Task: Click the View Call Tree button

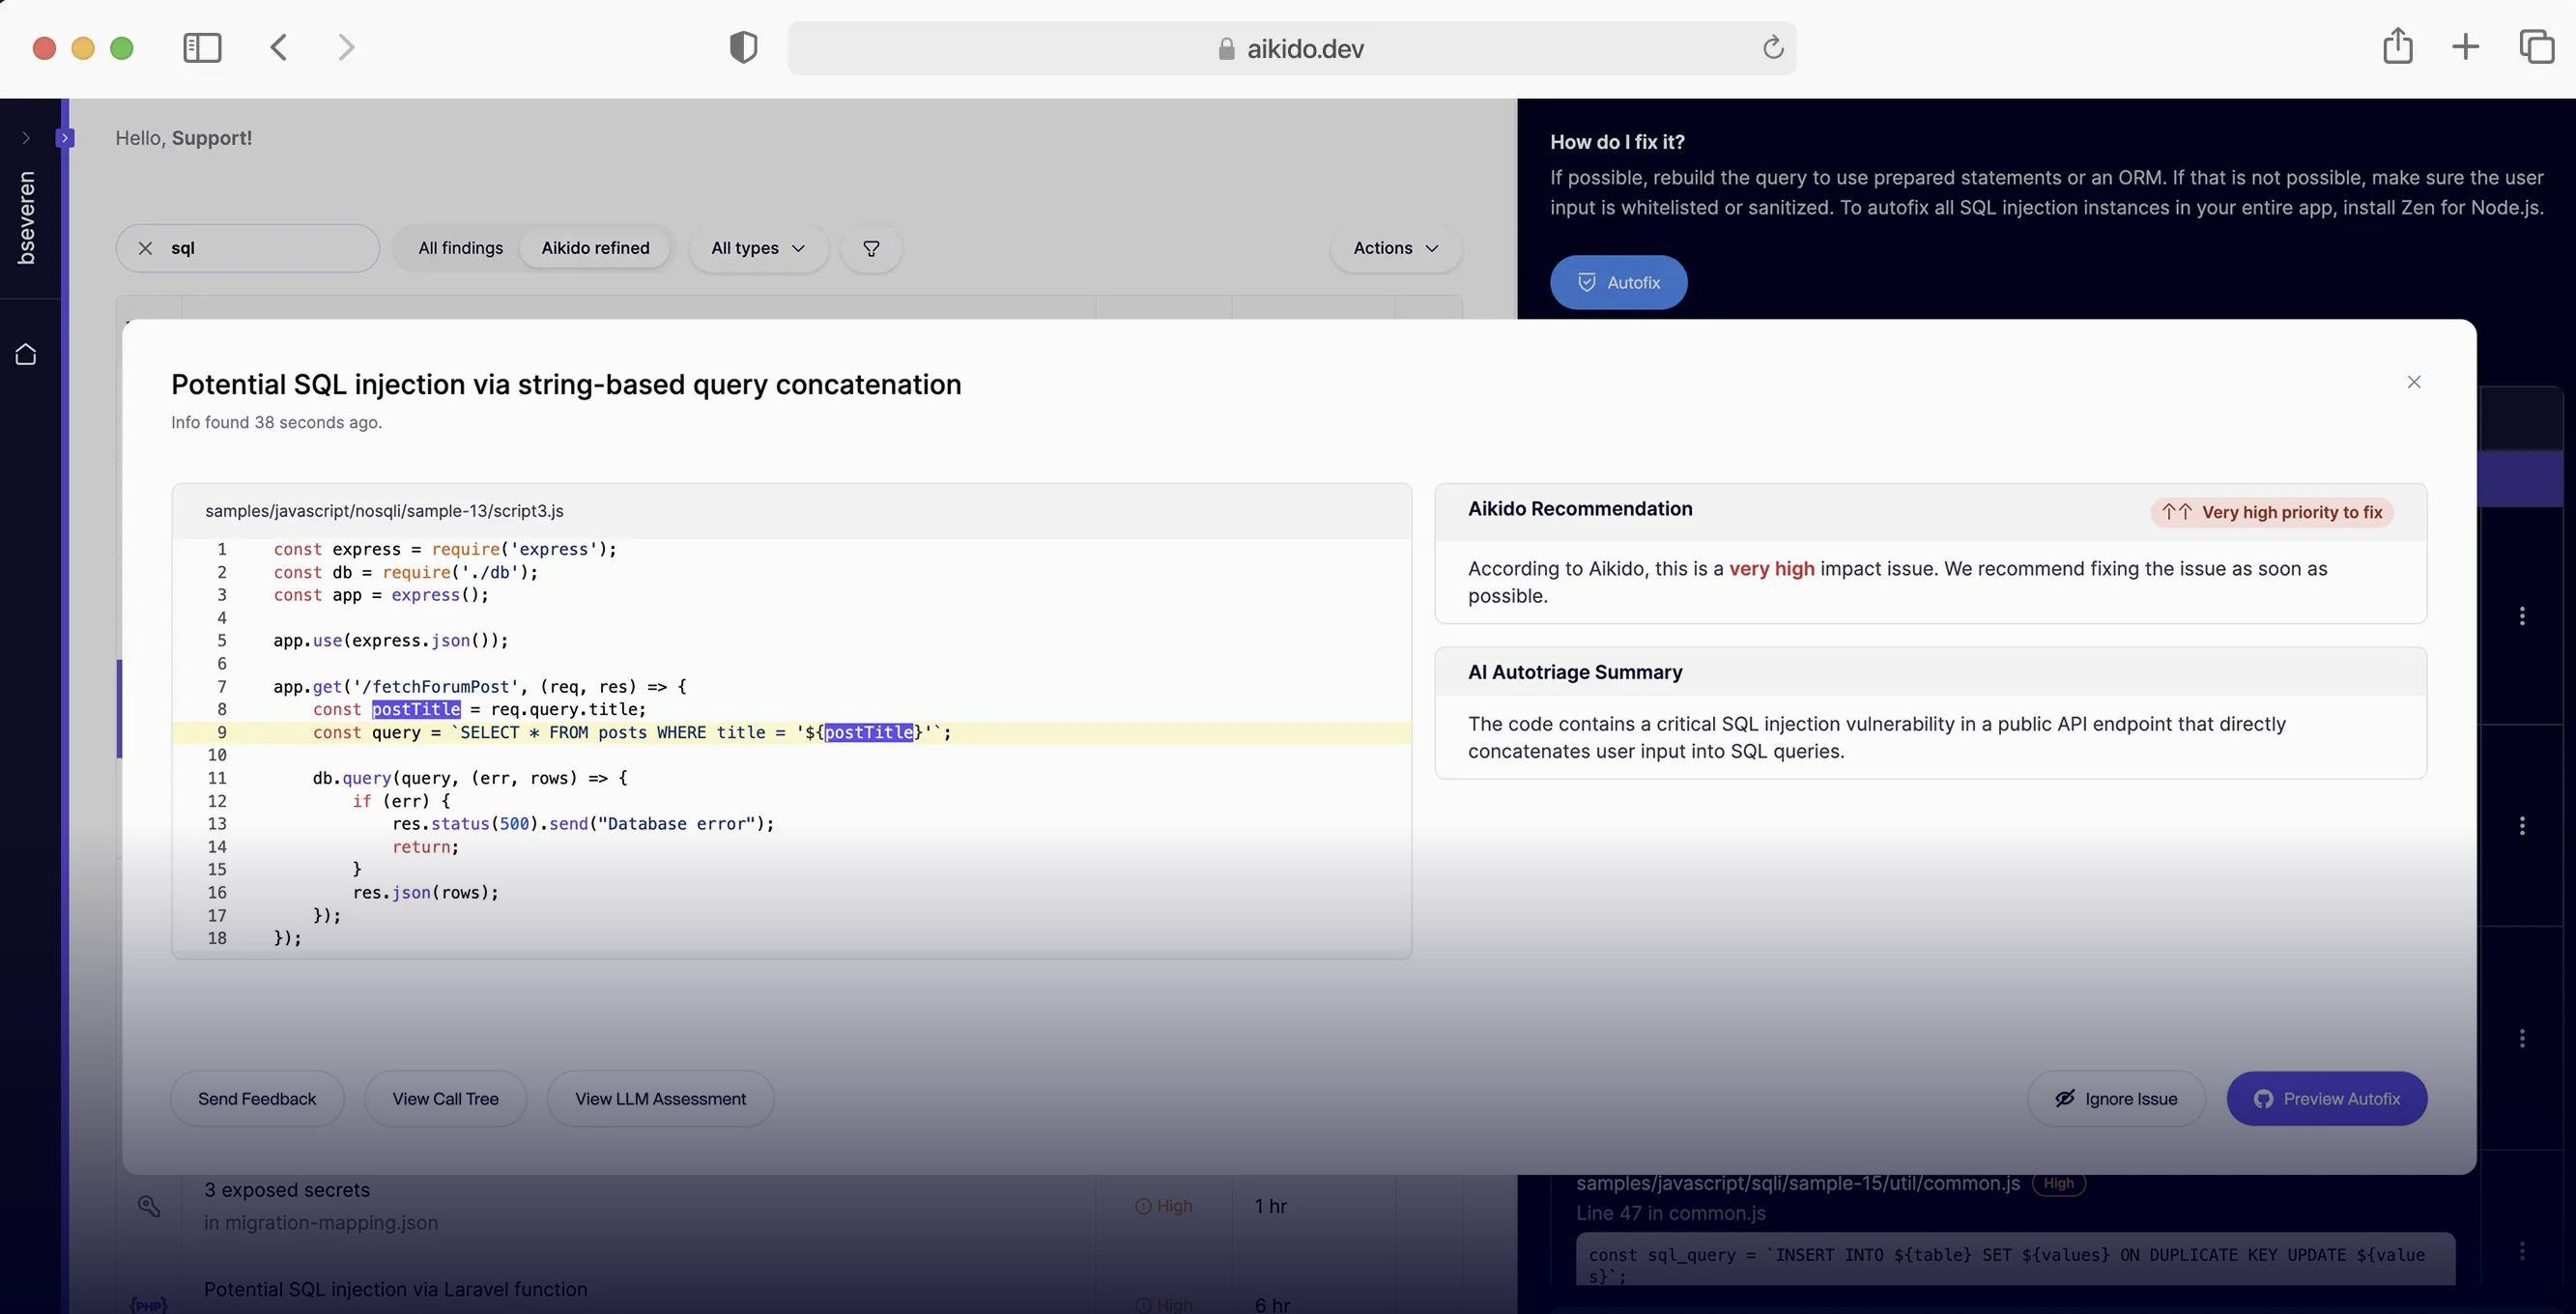Action: tap(446, 1098)
